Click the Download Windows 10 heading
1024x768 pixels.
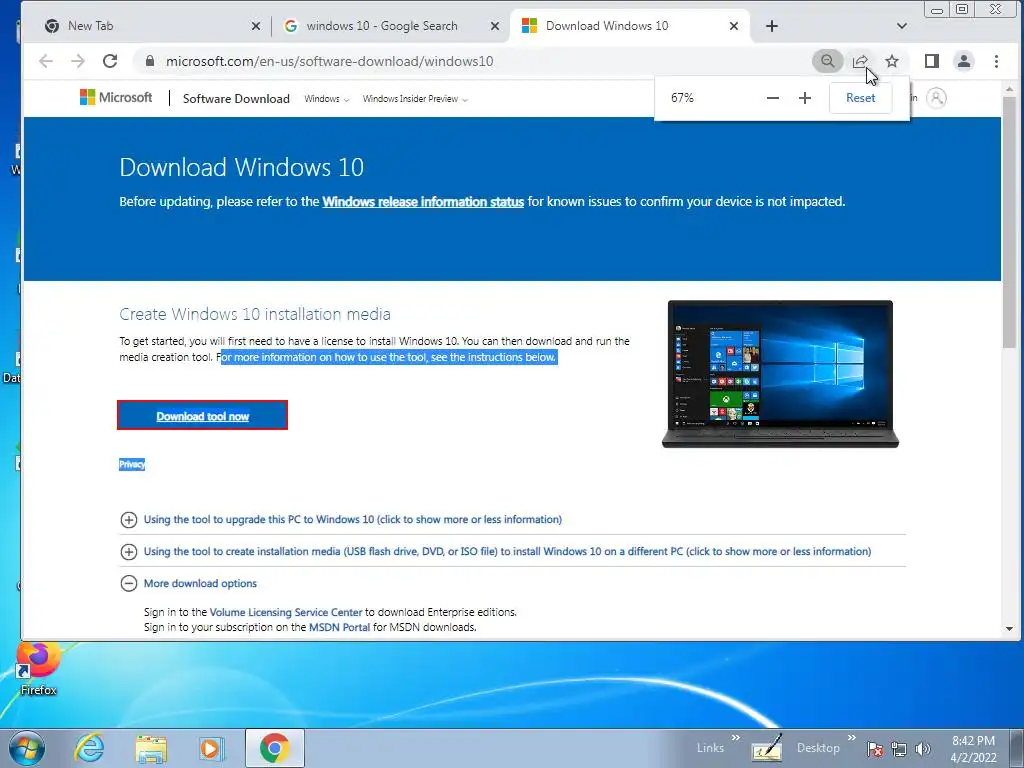tap(242, 167)
